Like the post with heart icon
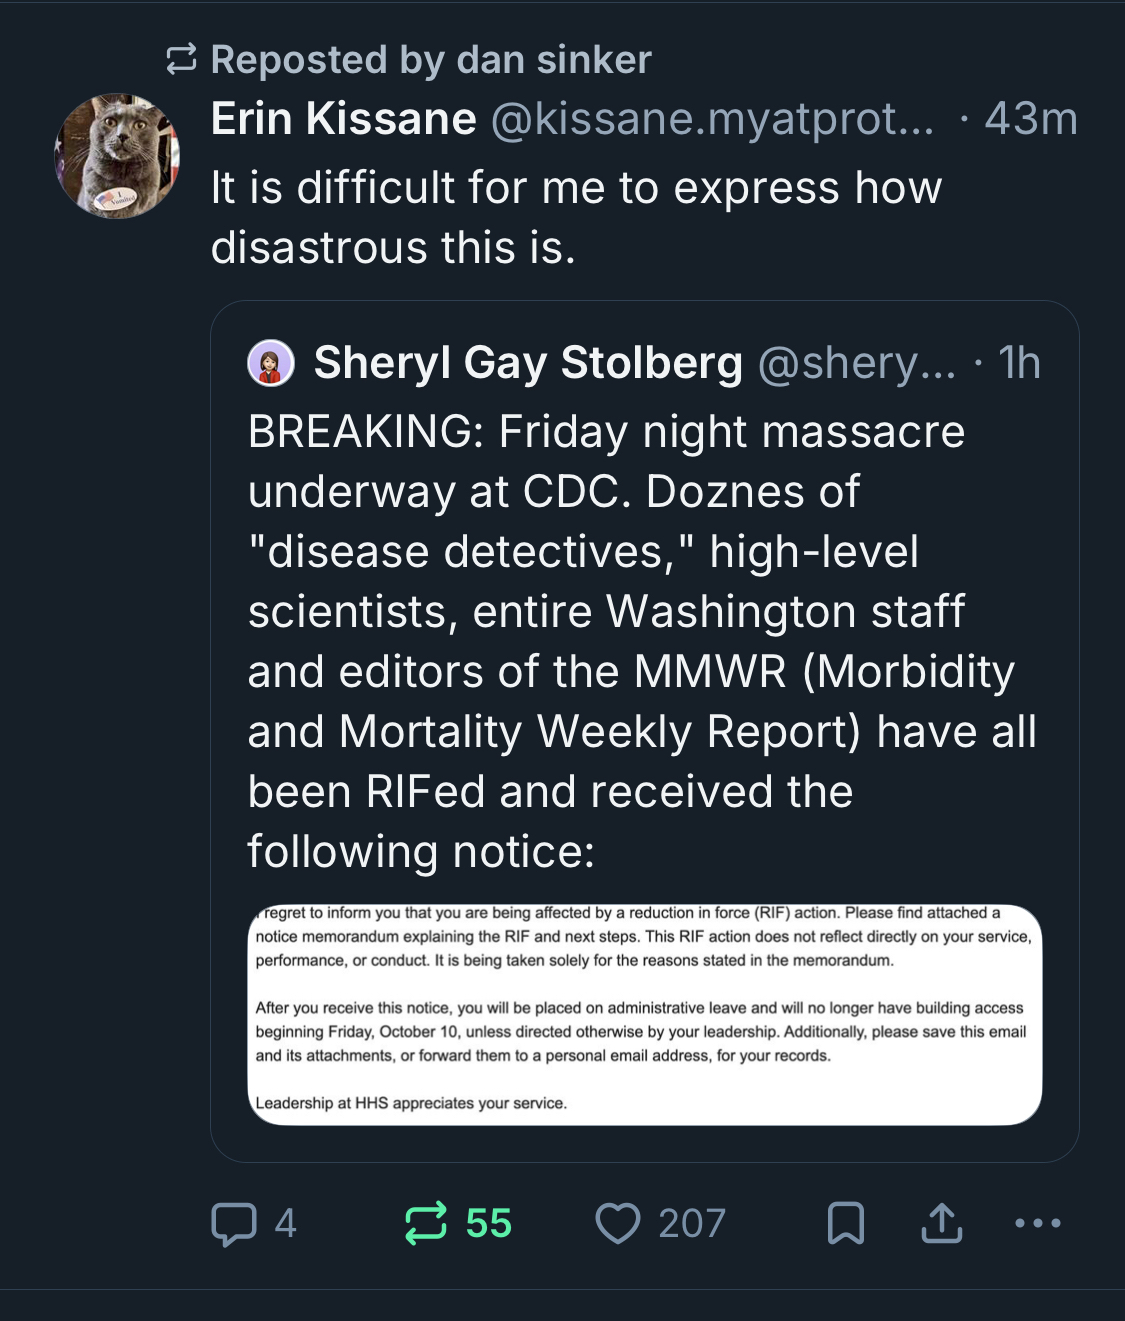The height and width of the screenshot is (1321, 1125). 617,1224
